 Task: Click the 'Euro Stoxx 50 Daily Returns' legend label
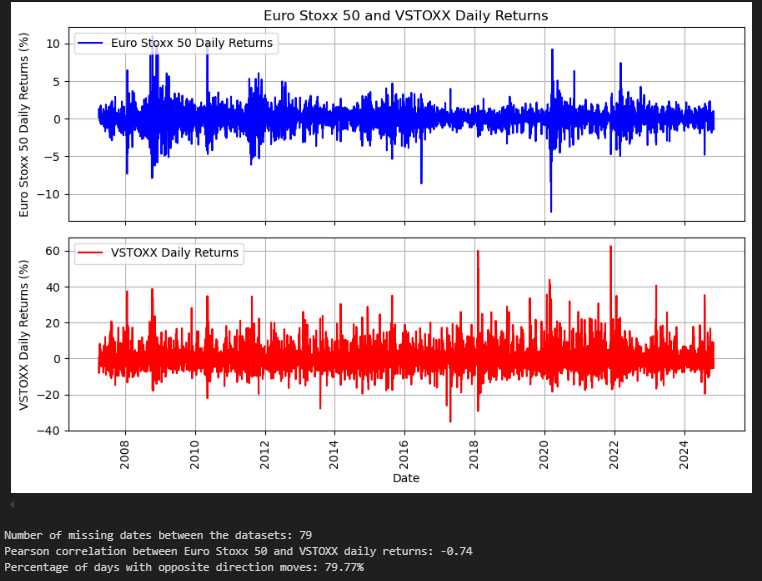tap(192, 43)
